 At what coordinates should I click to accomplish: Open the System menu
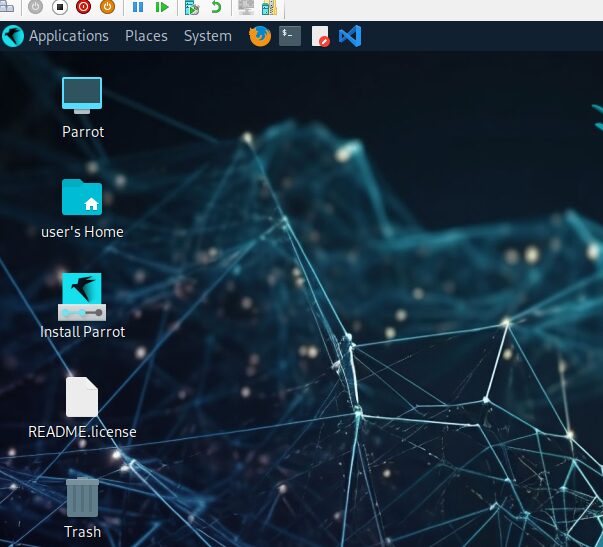[207, 36]
